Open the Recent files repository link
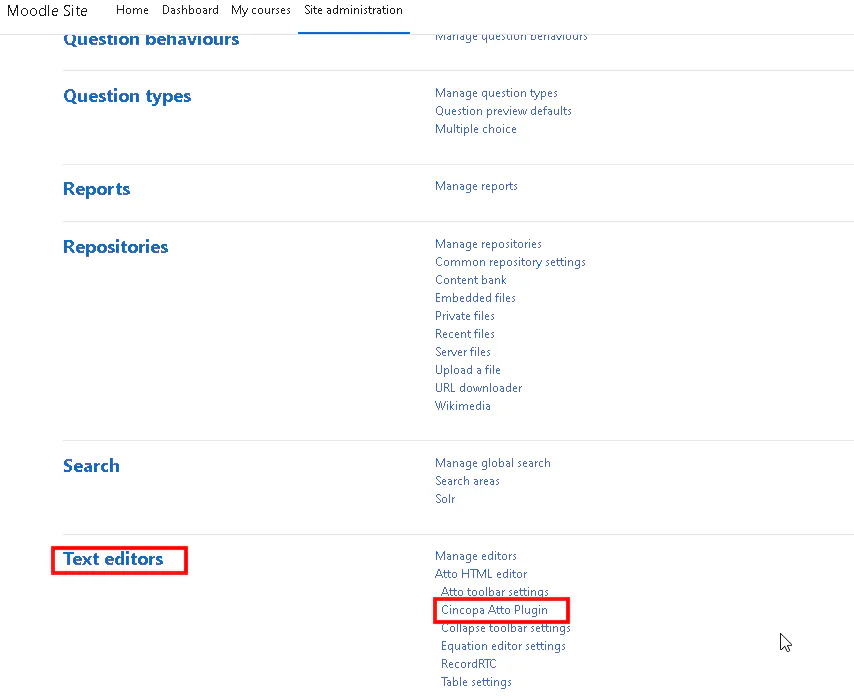 465,334
